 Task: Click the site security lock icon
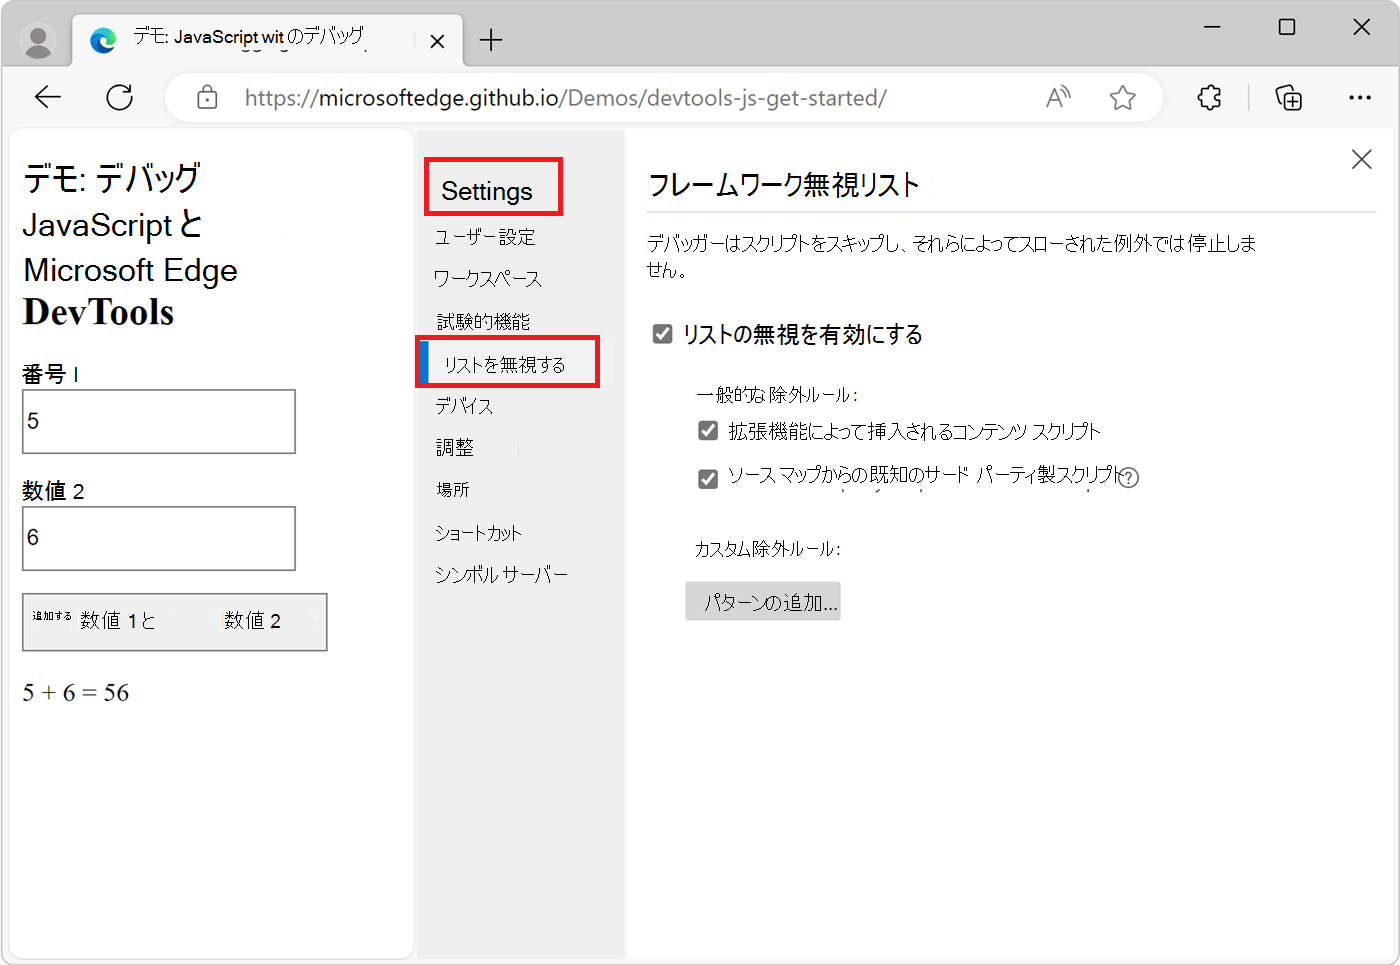coord(207,97)
